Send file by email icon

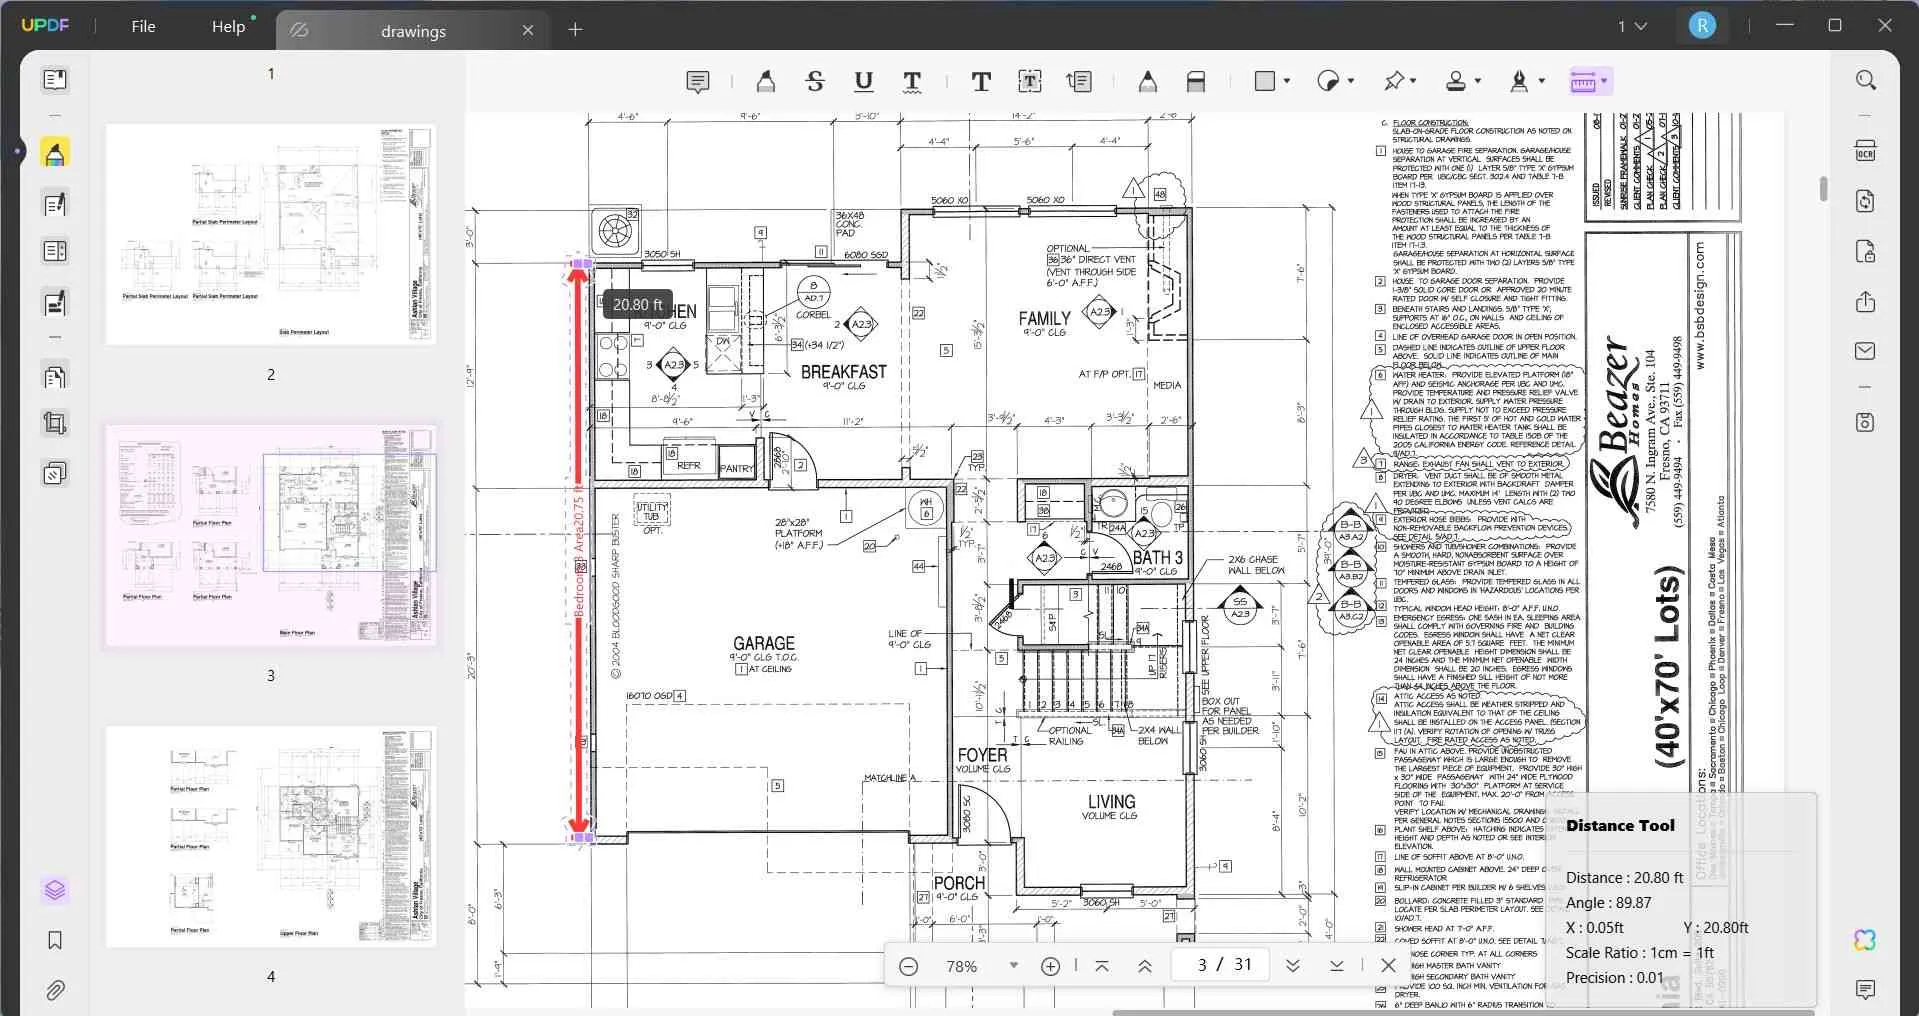(x=1865, y=351)
